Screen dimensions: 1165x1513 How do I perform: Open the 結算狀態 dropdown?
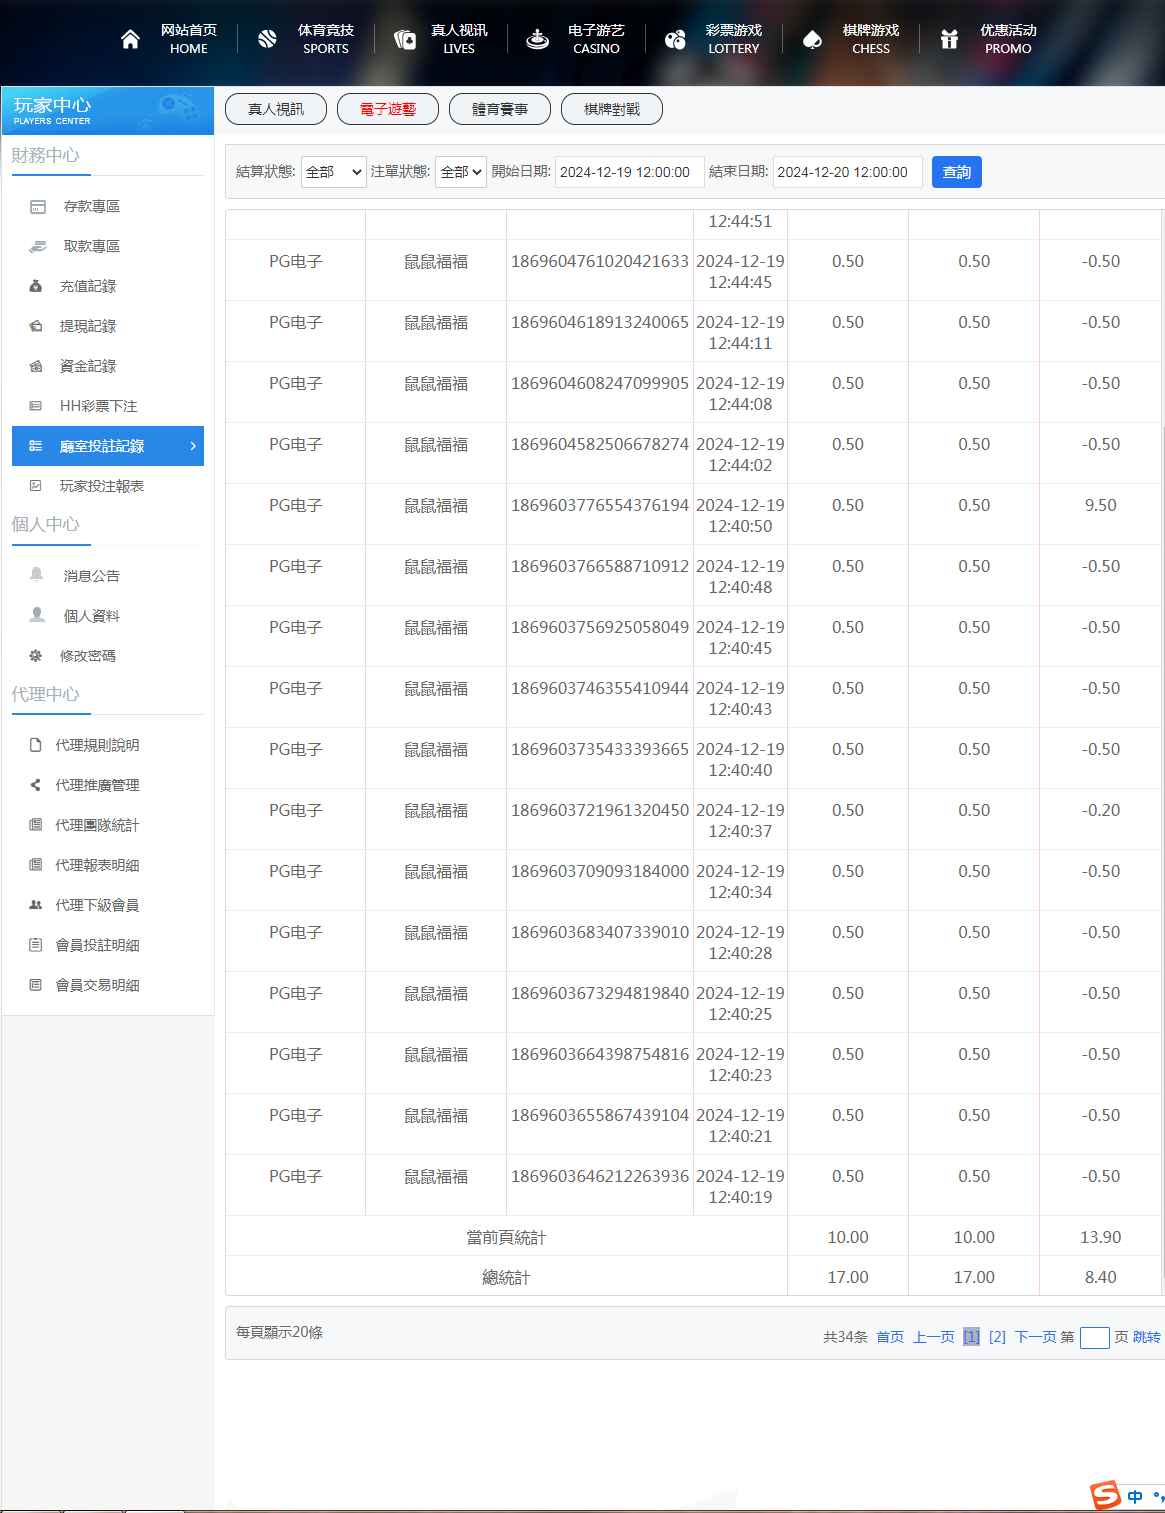pyautogui.click(x=334, y=172)
